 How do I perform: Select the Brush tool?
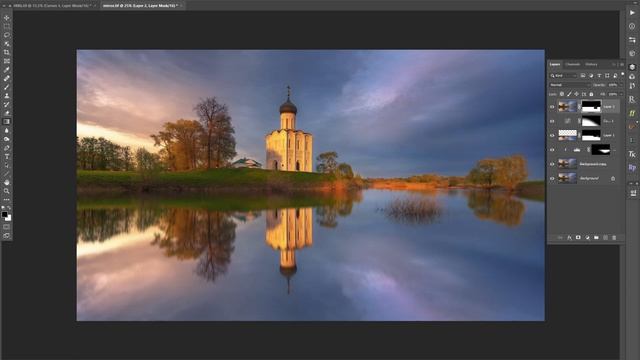pos(7,87)
